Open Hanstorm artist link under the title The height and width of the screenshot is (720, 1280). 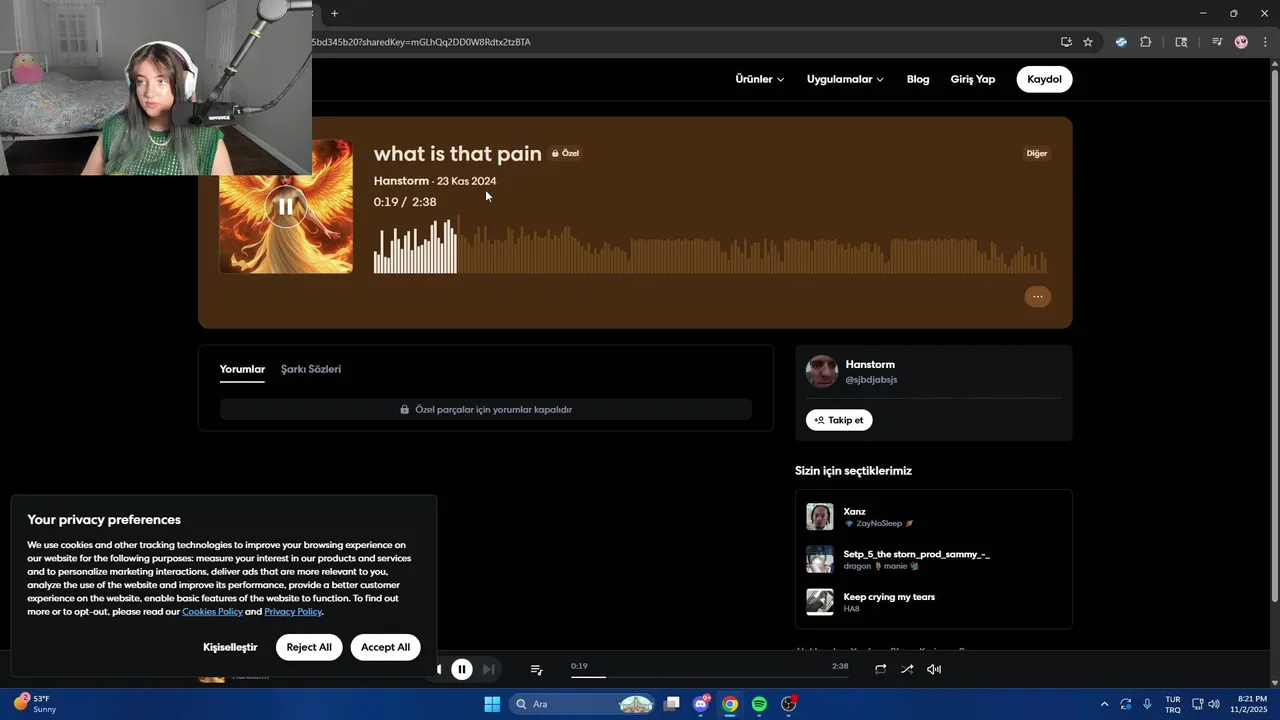coord(401,181)
